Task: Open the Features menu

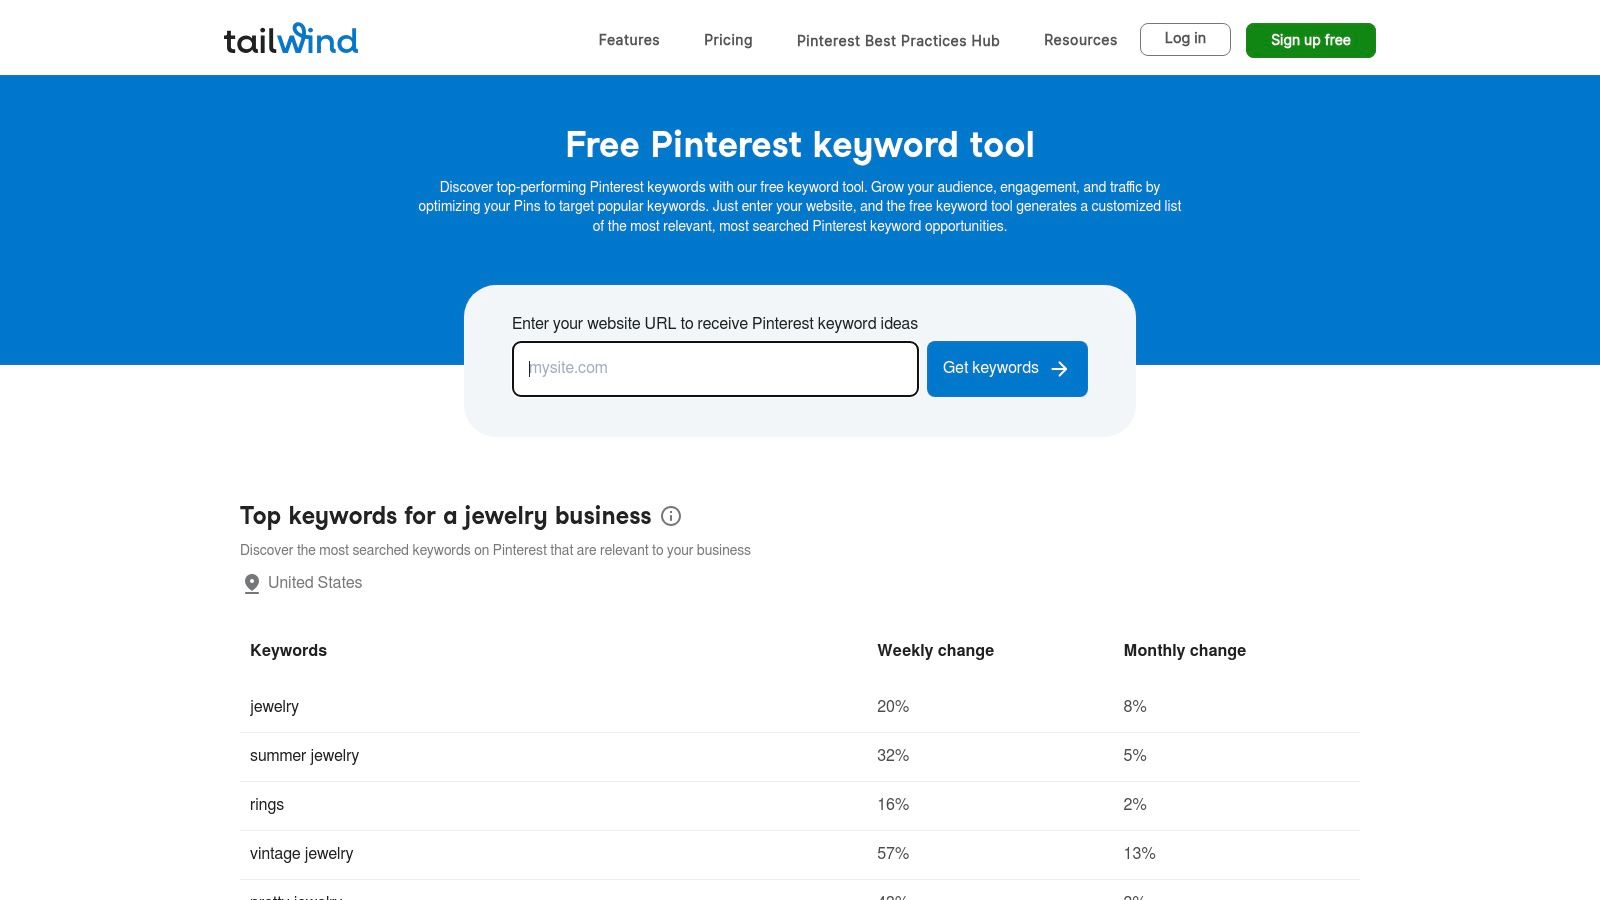Action: [629, 40]
